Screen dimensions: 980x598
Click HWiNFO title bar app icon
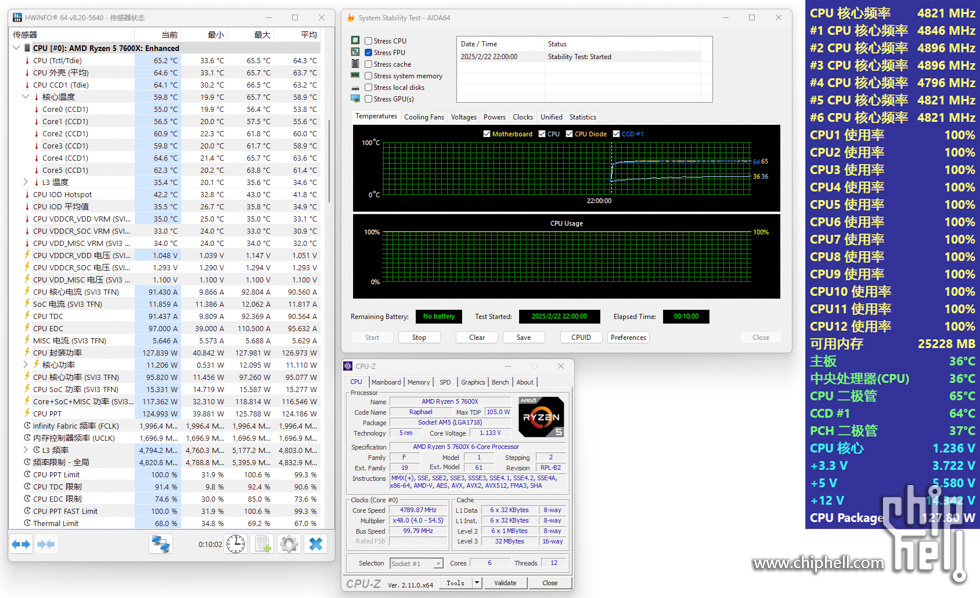[x=17, y=17]
